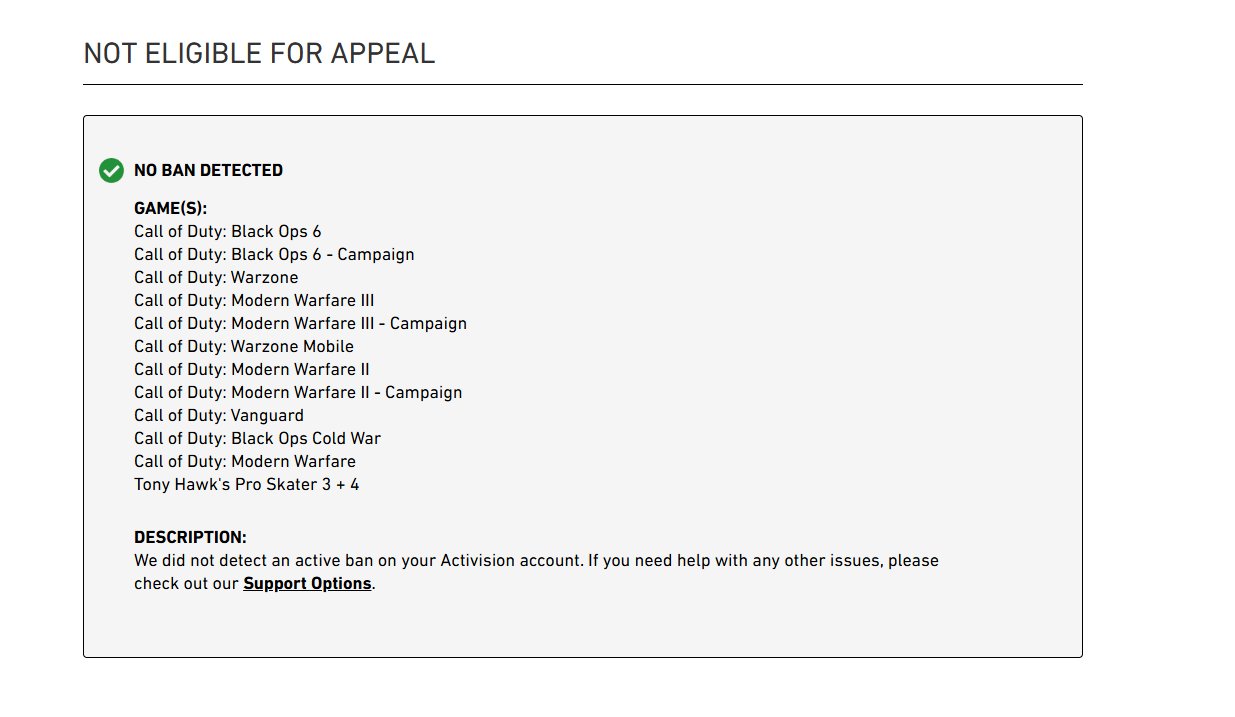The height and width of the screenshot is (717, 1235).
Task: Select Call of Duty: Modern Warfare II entry
Action: pyautogui.click(x=252, y=370)
